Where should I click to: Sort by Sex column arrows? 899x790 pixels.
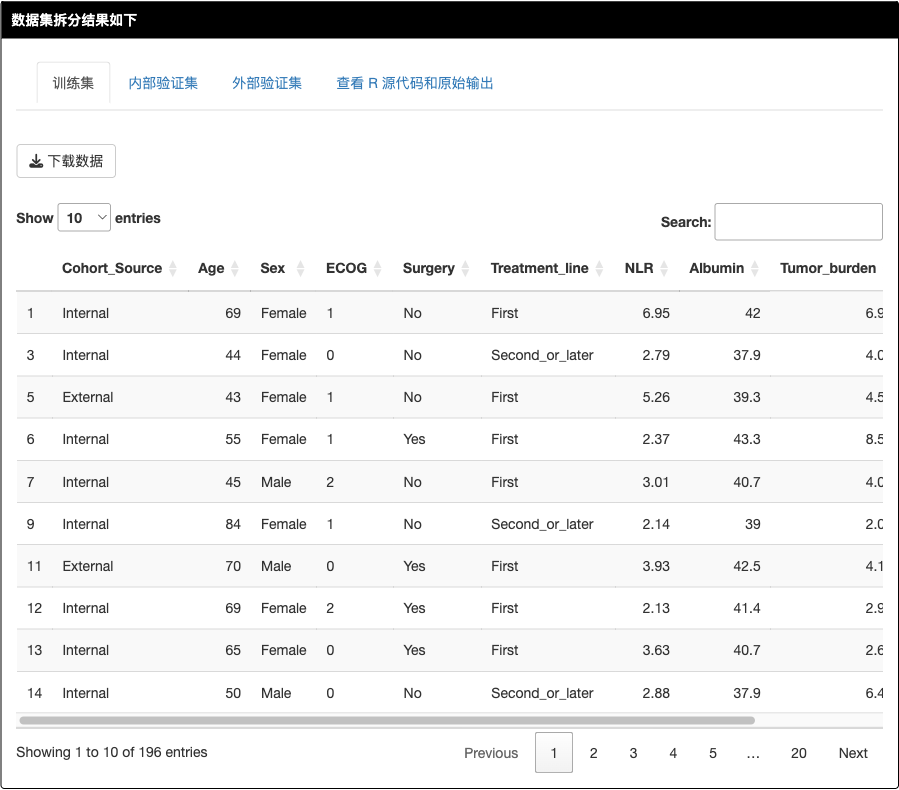(300, 268)
